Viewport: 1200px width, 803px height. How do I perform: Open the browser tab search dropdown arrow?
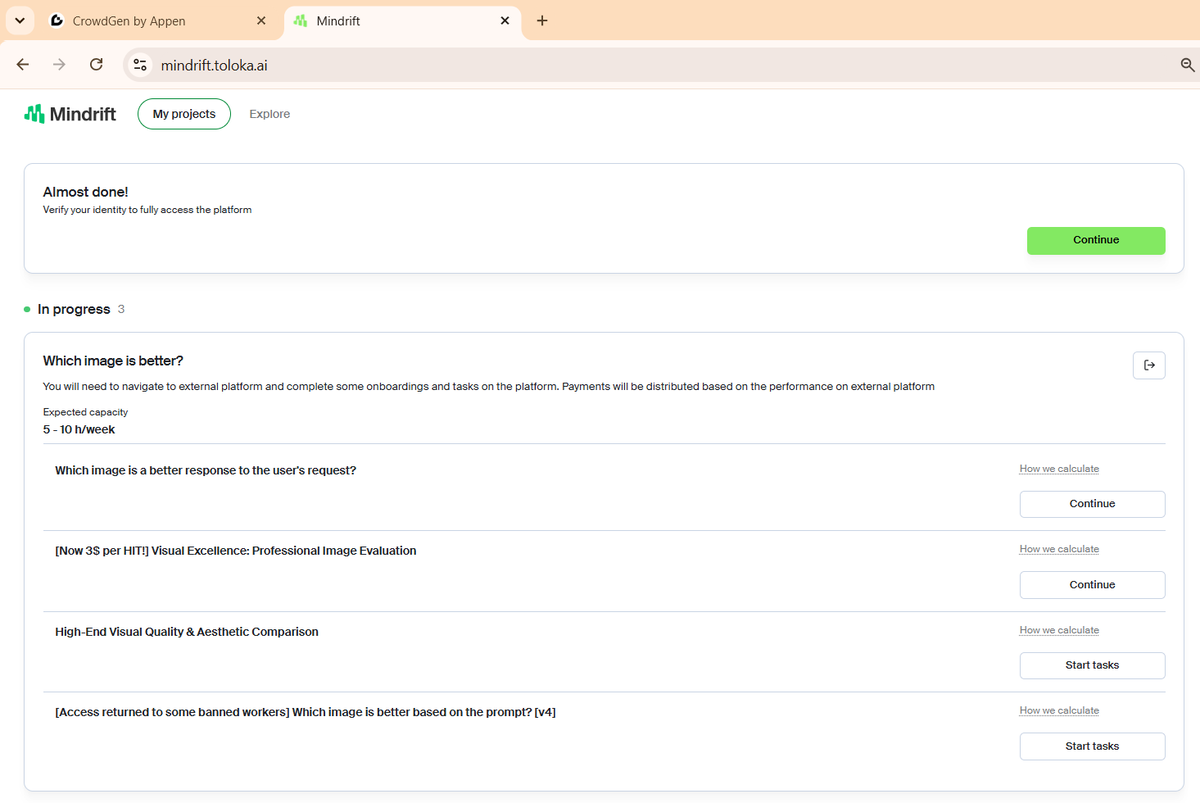tap(19, 20)
